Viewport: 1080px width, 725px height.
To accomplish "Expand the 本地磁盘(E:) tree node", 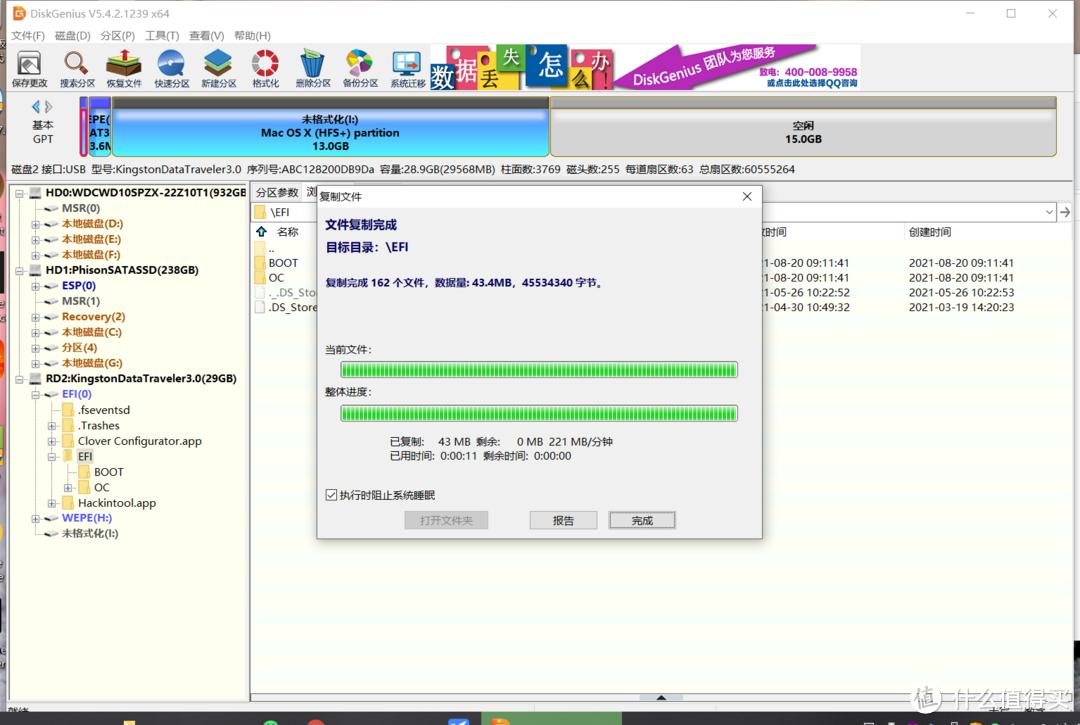I will pyautogui.click(x=35, y=240).
